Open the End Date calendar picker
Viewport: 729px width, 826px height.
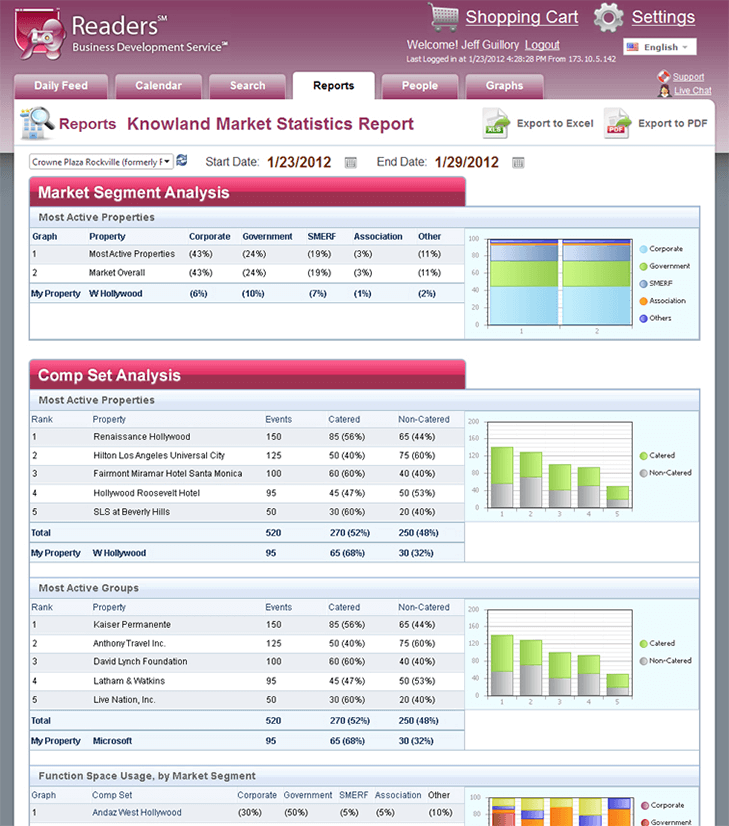[518, 162]
